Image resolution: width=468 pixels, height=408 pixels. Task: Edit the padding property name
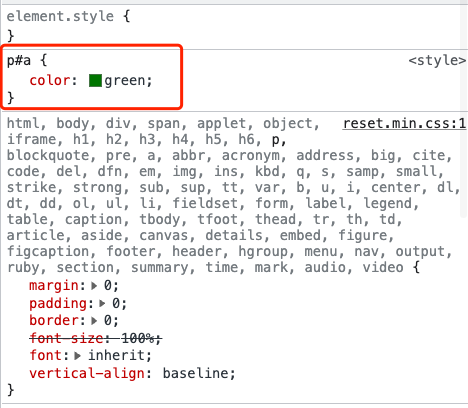tap(58, 303)
